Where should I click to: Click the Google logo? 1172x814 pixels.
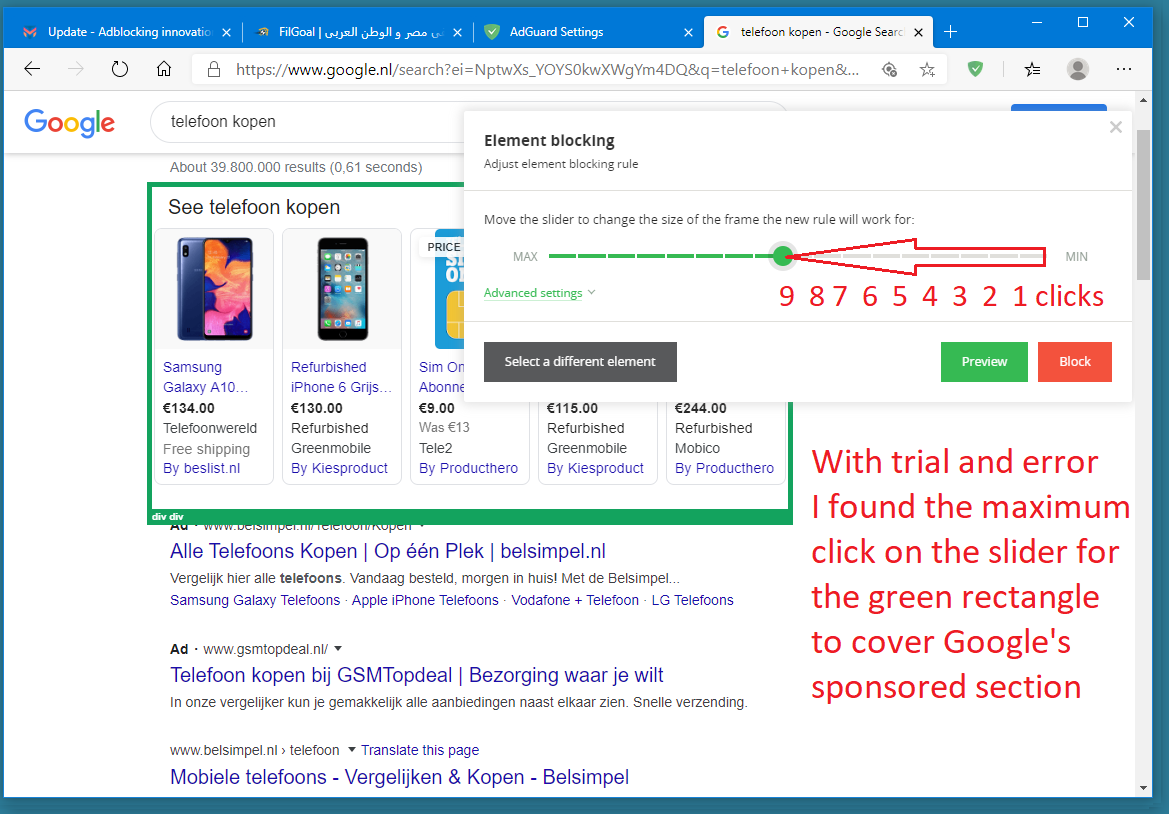pyautogui.click(x=70, y=123)
